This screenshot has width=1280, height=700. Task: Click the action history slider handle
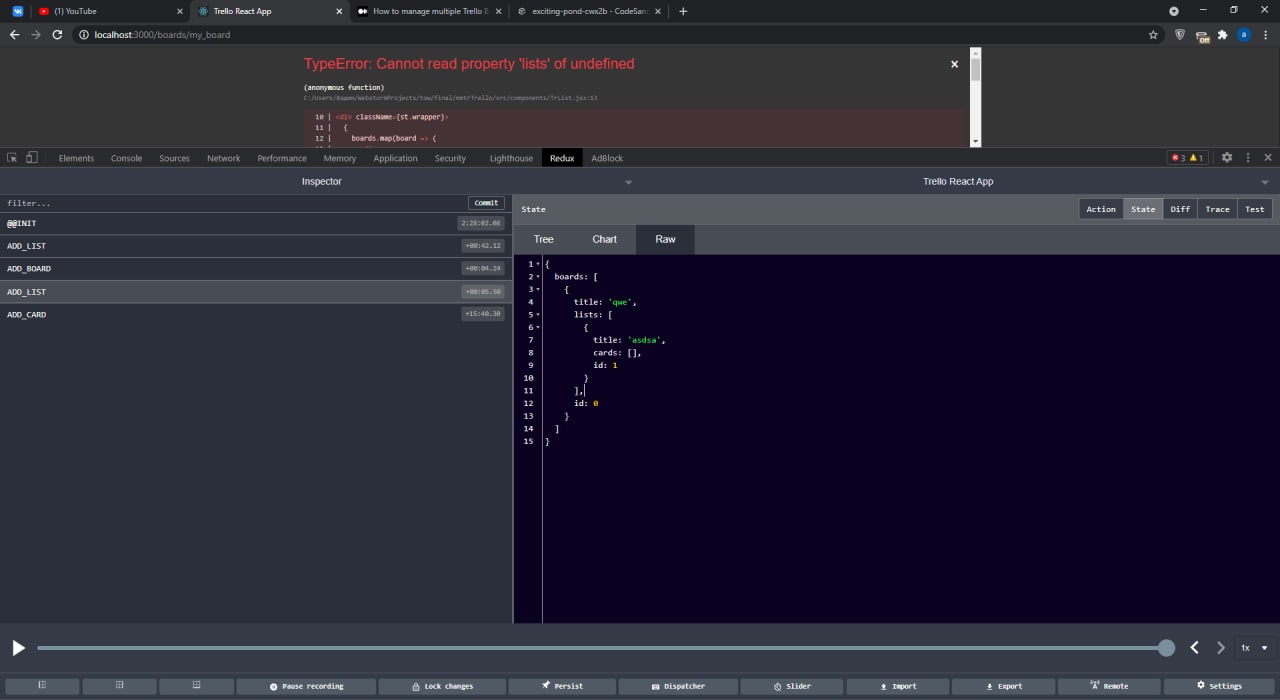1166,648
